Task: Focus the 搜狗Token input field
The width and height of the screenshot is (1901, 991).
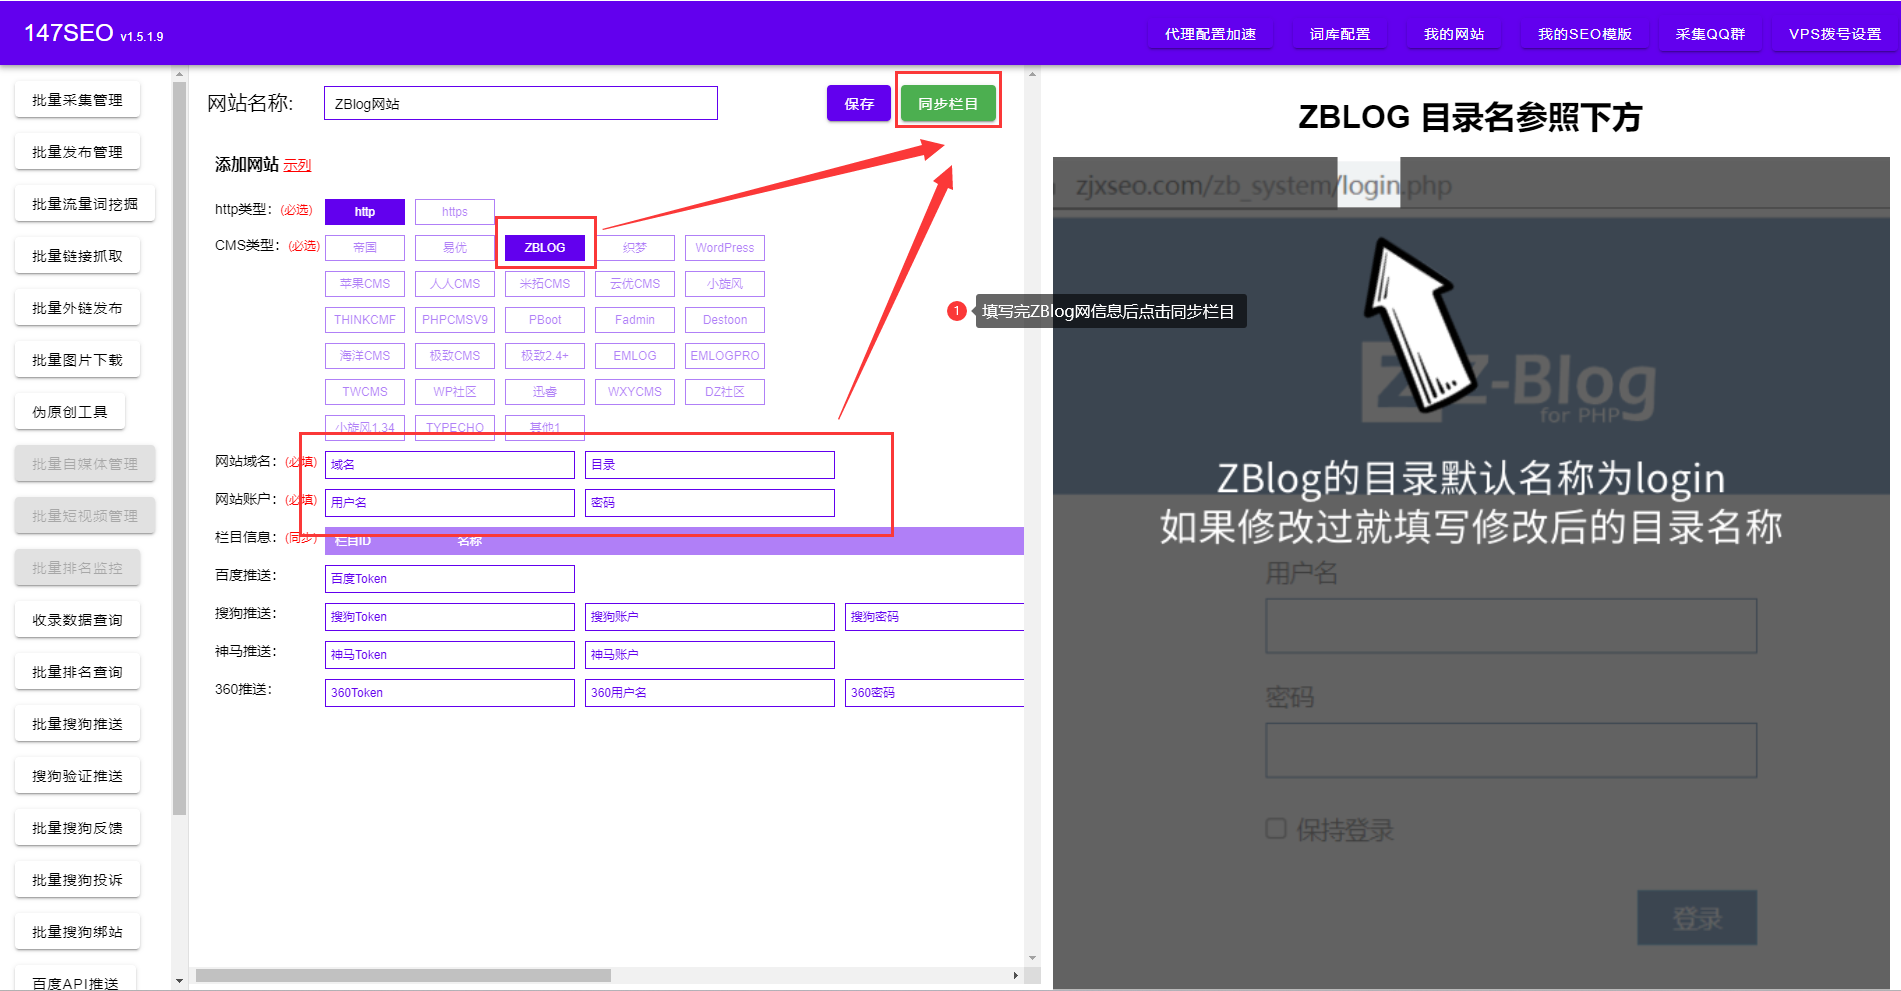Action: pyautogui.click(x=450, y=617)
